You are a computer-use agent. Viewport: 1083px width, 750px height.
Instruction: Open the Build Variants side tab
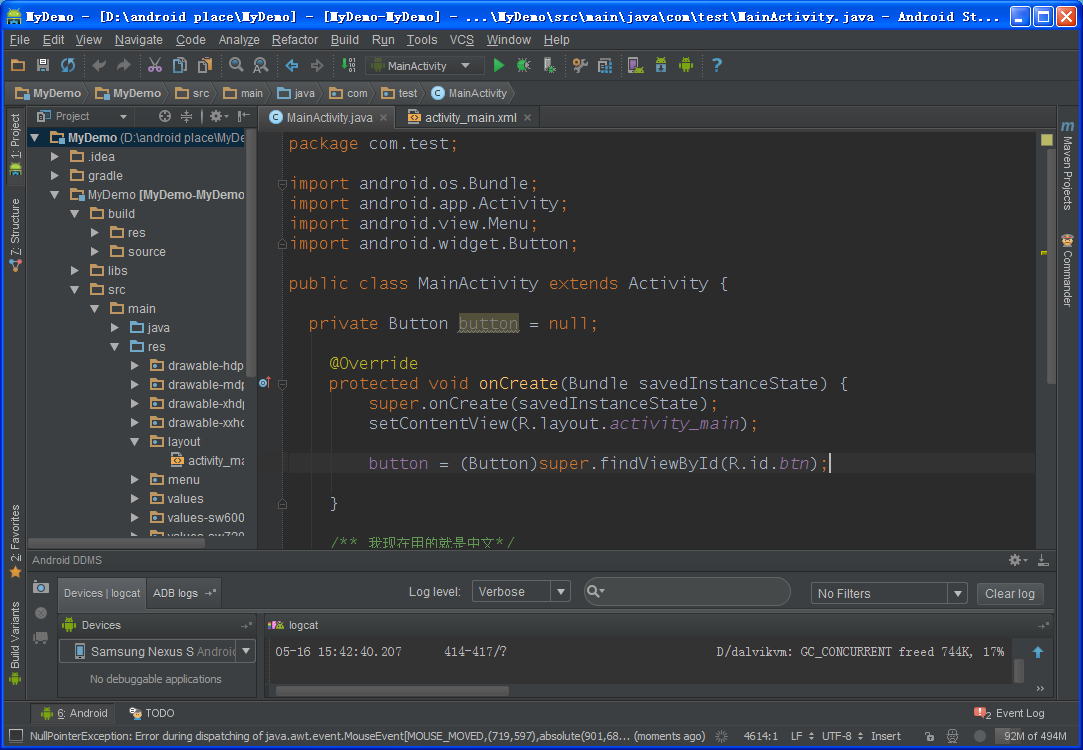(15, 643)
